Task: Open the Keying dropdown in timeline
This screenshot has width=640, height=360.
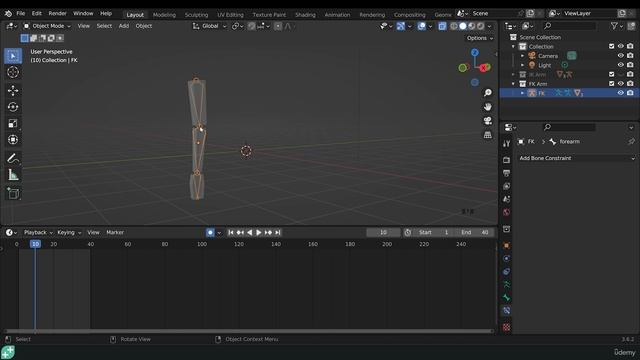Action: 69,232
